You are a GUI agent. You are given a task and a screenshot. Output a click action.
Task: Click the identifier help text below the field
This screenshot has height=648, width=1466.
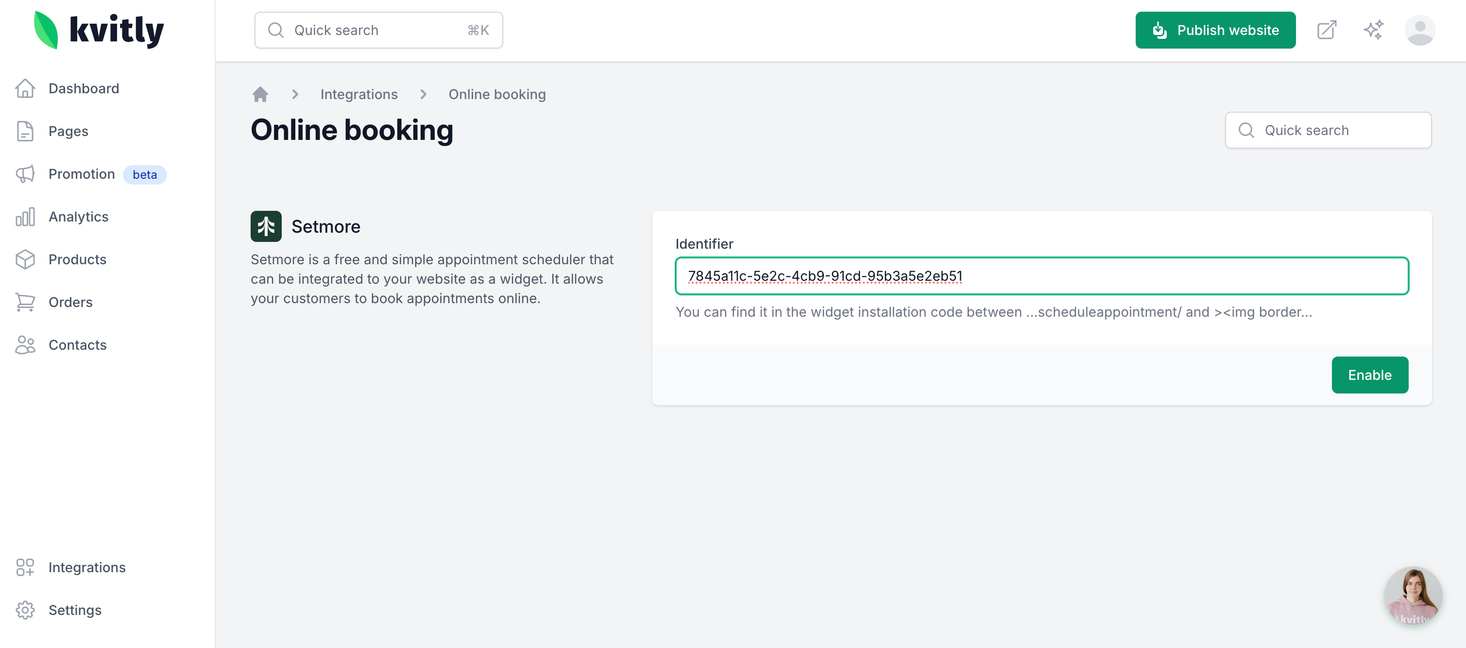(994, 312)
